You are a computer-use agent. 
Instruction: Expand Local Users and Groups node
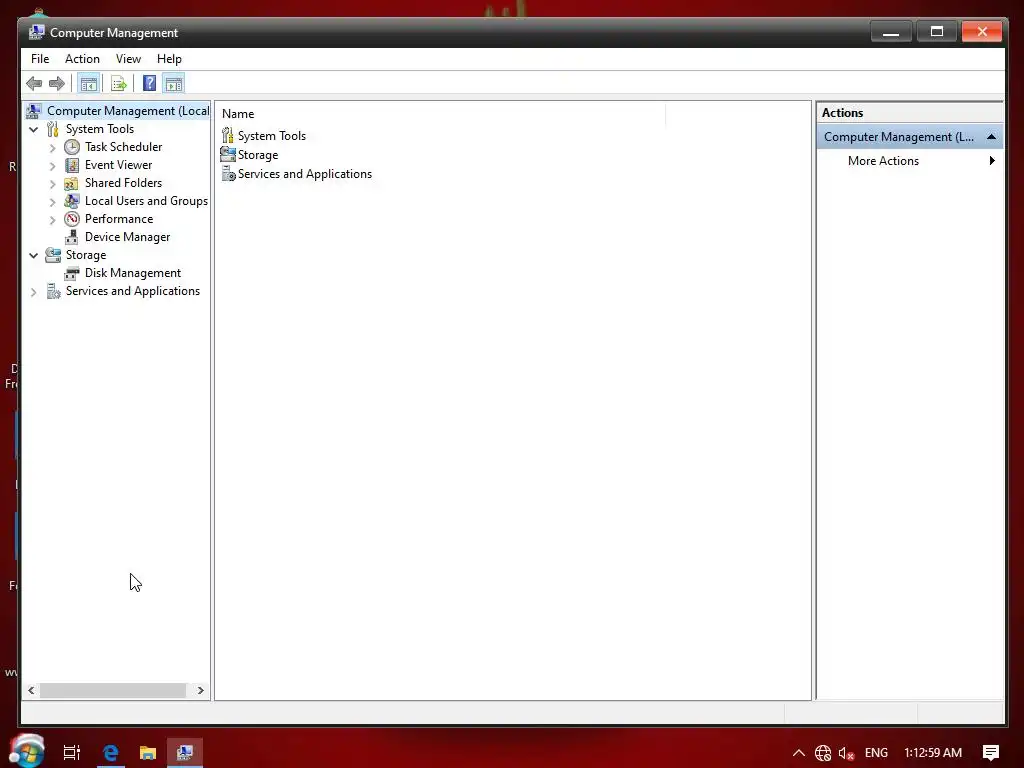pyautogui.click(x=53, y=202)
